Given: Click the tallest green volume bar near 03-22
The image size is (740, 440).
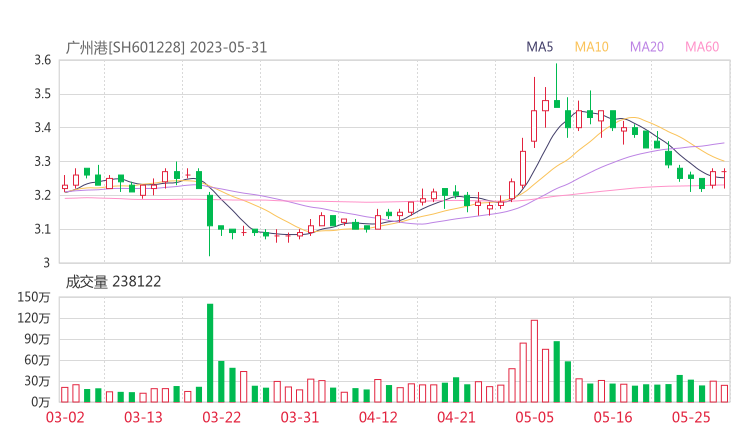Looking at the screenshot, I should (210, 353).
